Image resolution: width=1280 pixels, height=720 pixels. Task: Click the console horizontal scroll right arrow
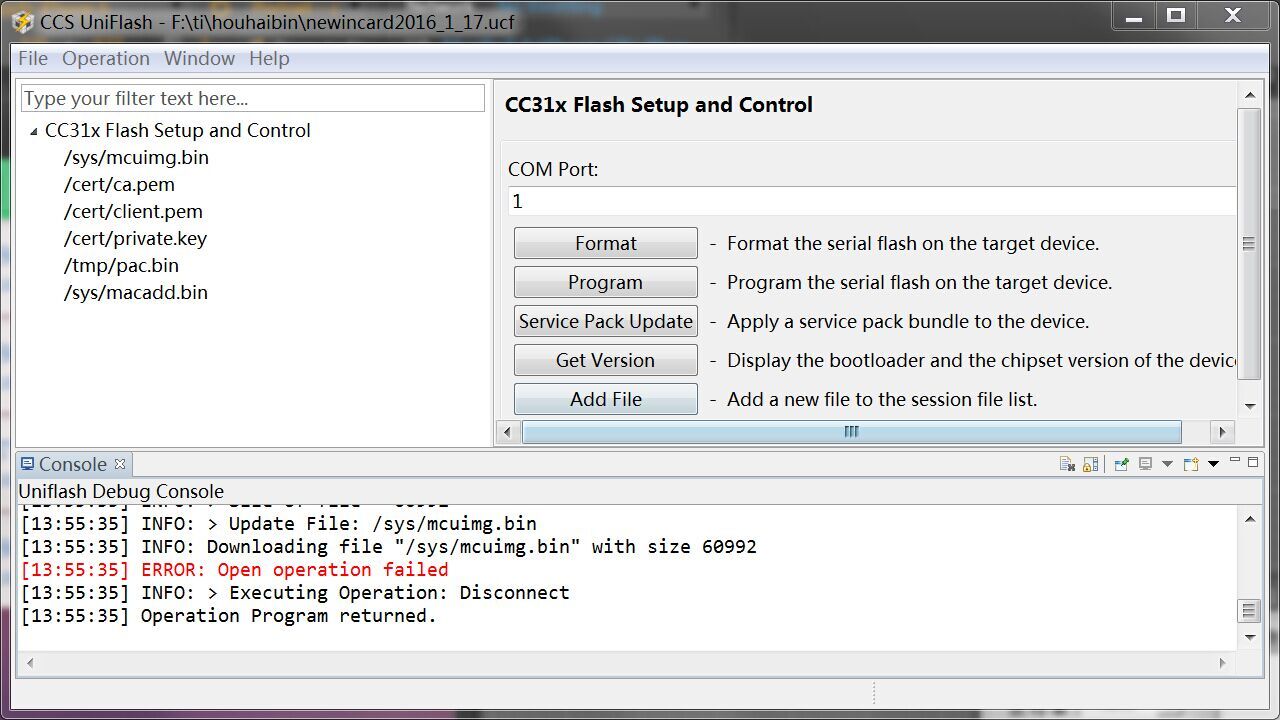click(x=1222, y=662)
